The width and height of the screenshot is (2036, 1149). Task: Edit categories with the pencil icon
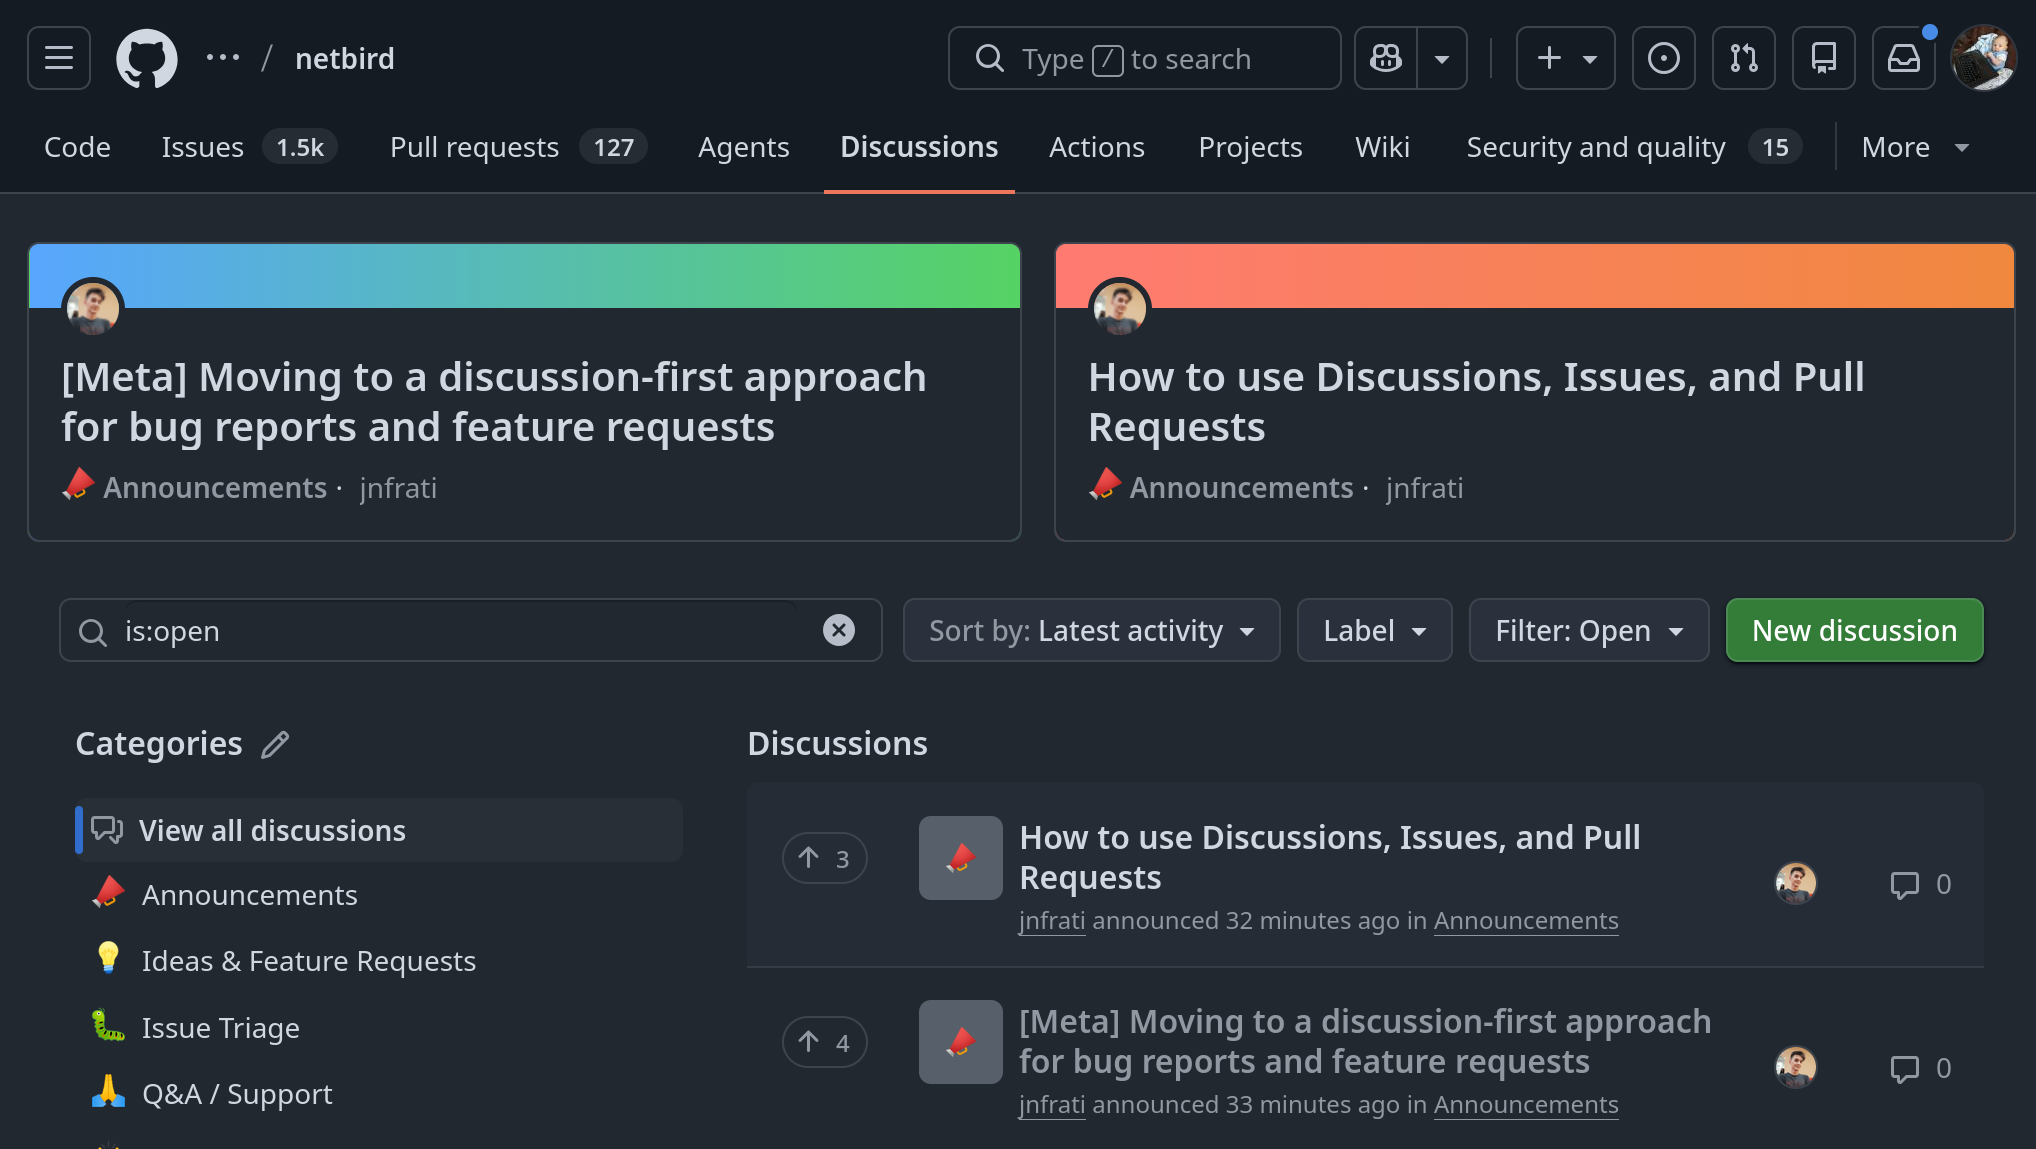(x=275, y=744)
